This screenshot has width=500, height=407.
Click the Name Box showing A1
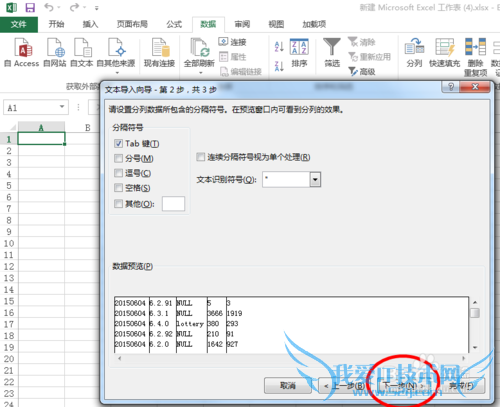click(x=31, y=108)
